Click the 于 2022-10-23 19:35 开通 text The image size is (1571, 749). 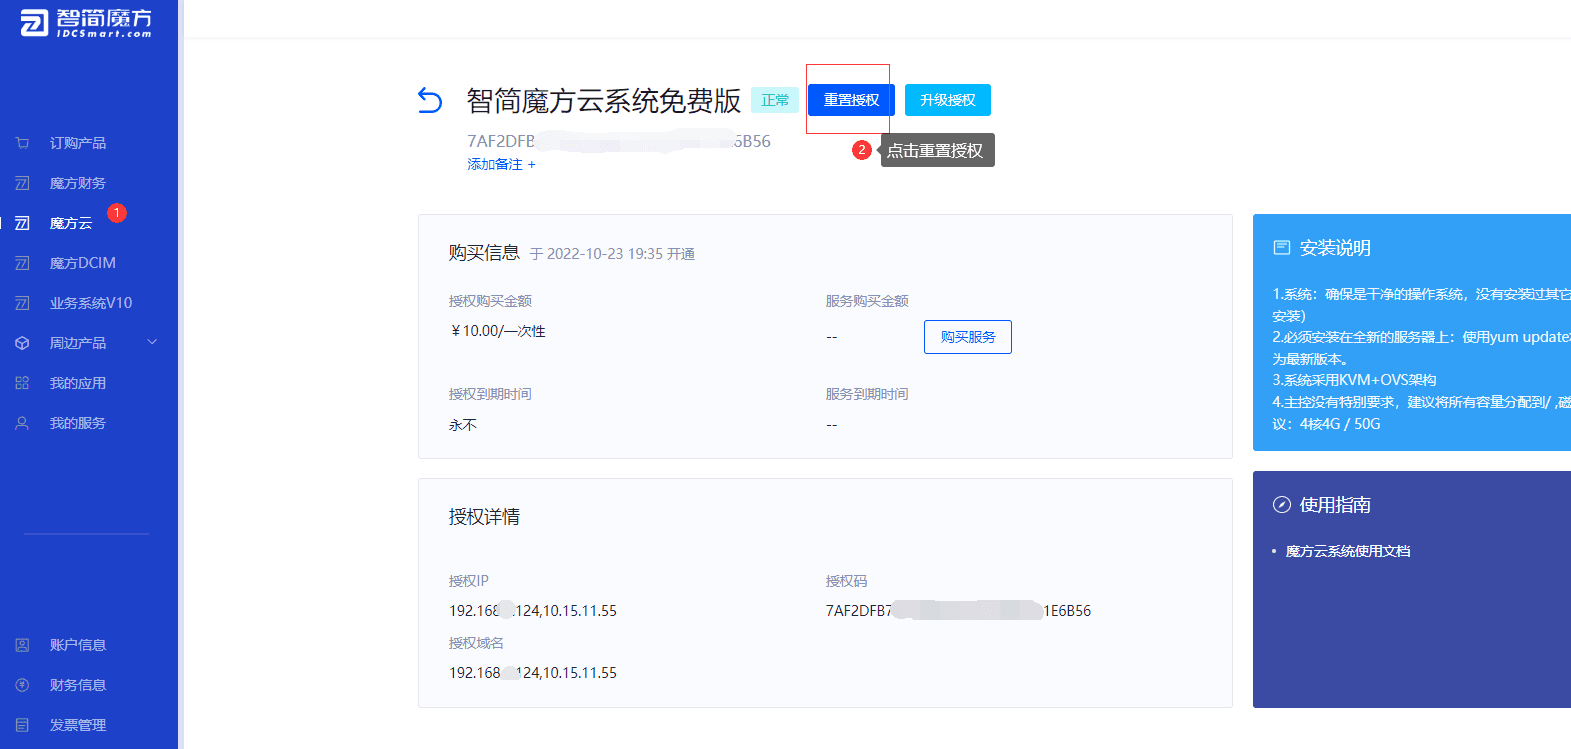tap(612, 254)
